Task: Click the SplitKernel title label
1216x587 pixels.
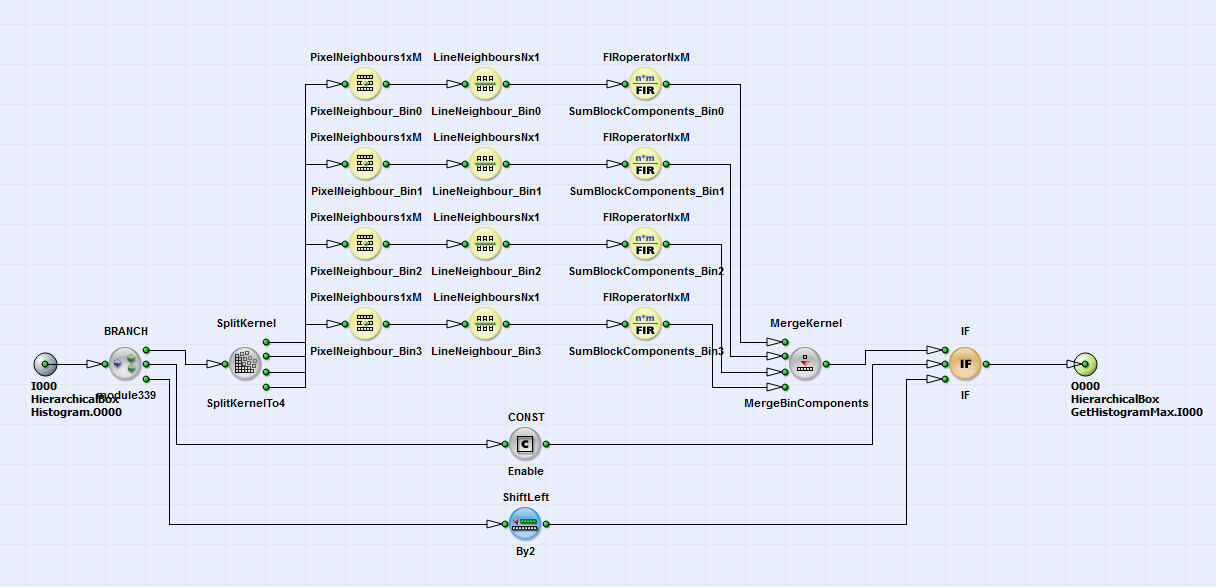Action: 246,324
